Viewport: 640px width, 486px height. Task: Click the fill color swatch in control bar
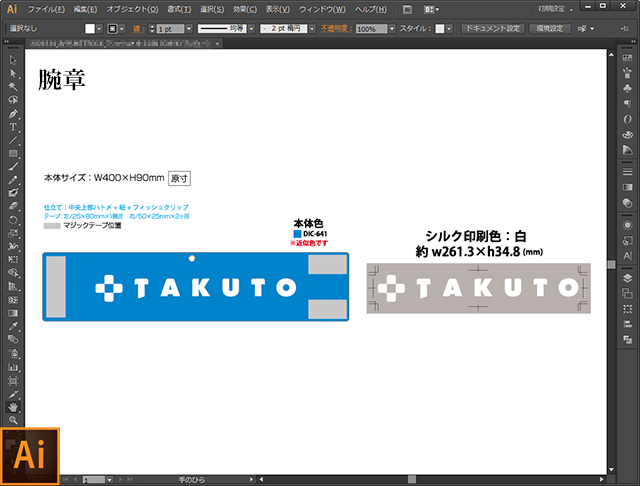pos(89,30)
